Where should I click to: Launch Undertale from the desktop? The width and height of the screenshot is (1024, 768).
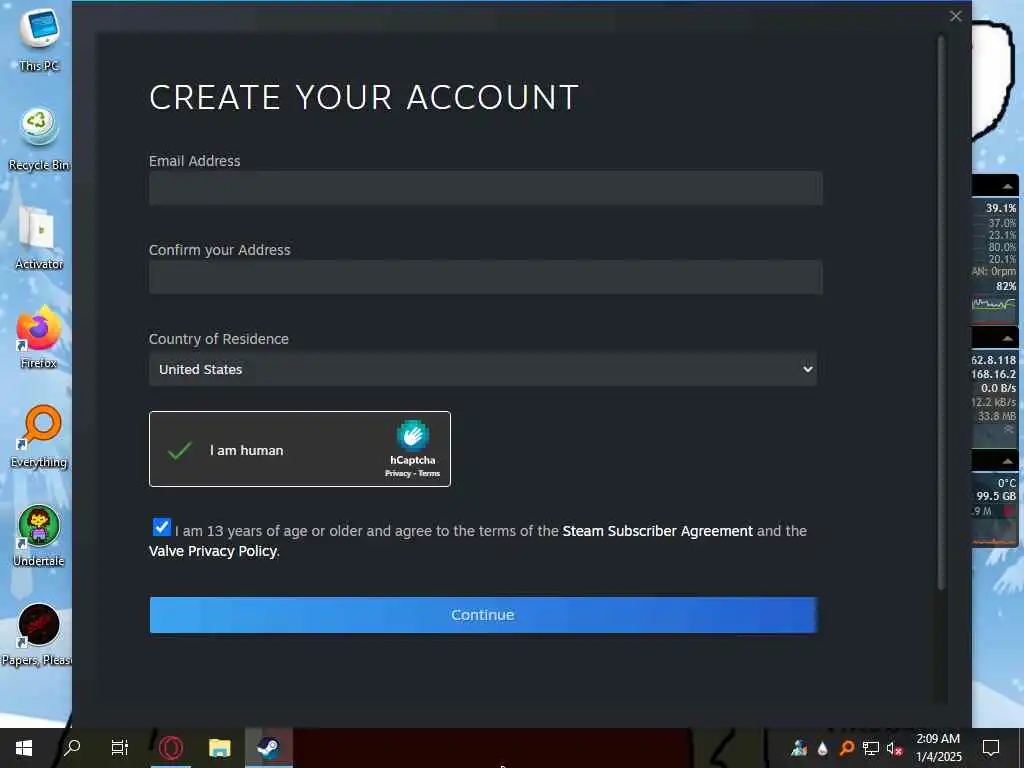click(39, 536)
